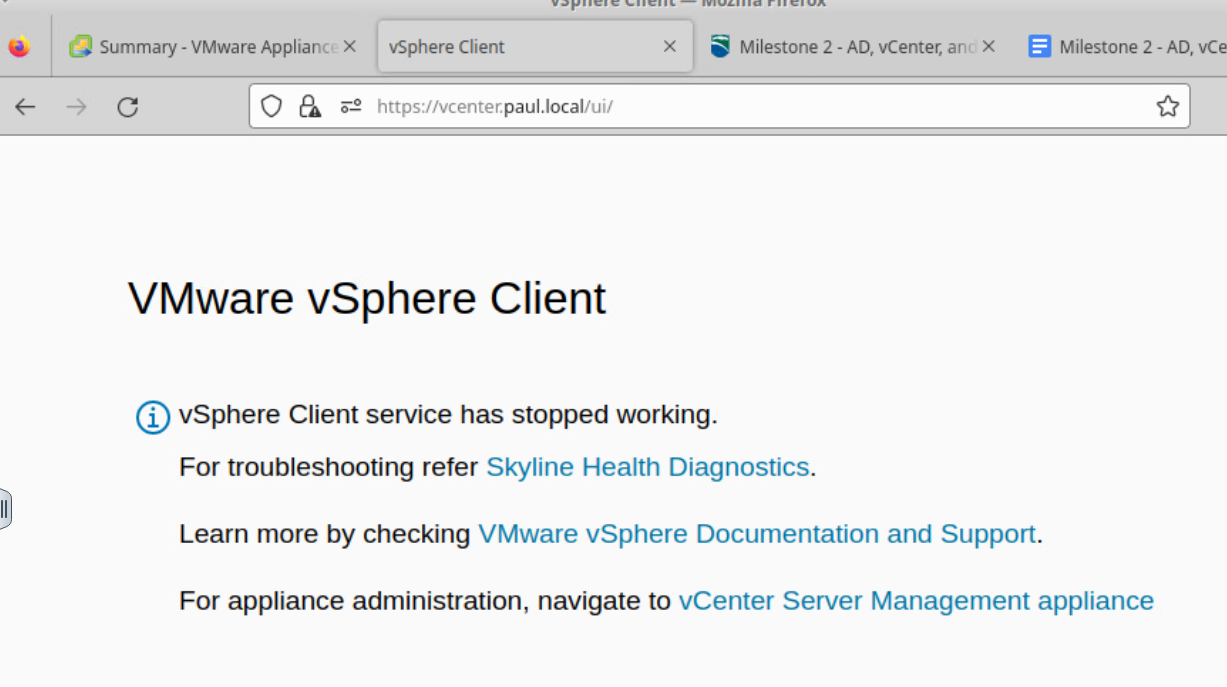Bookmark this page with the star icon

1167,107
